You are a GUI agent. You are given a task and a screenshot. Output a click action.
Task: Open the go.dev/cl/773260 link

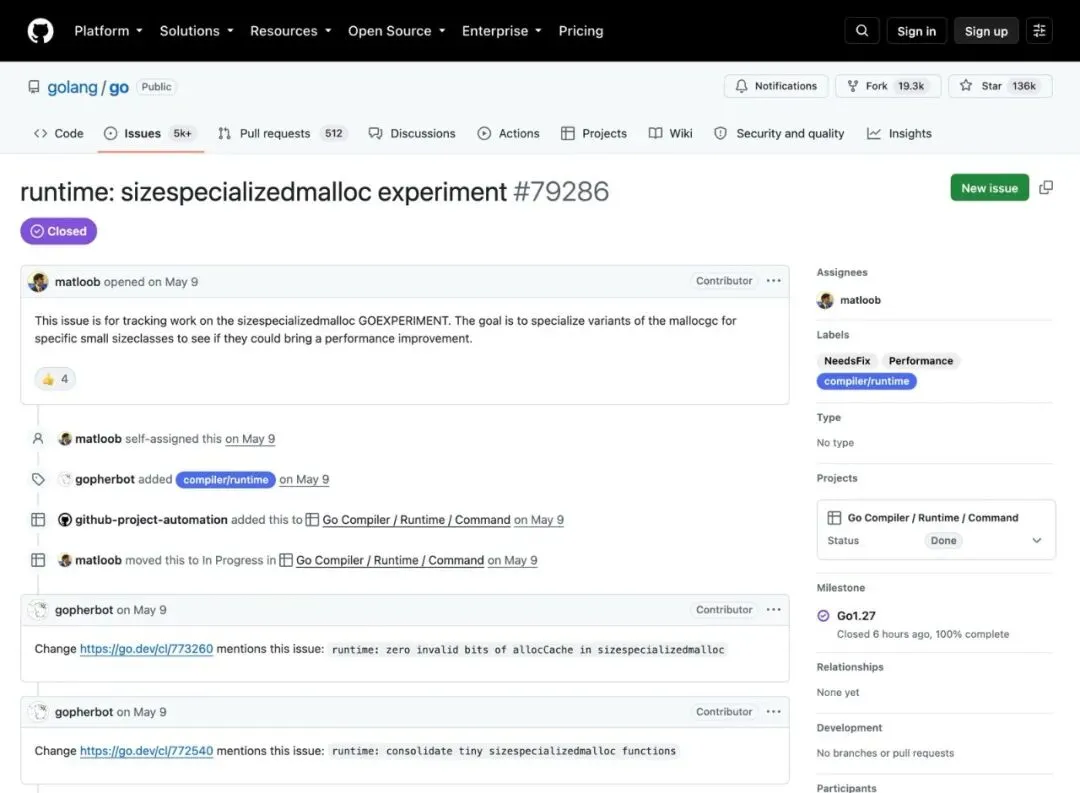click(x=146, y=649)
